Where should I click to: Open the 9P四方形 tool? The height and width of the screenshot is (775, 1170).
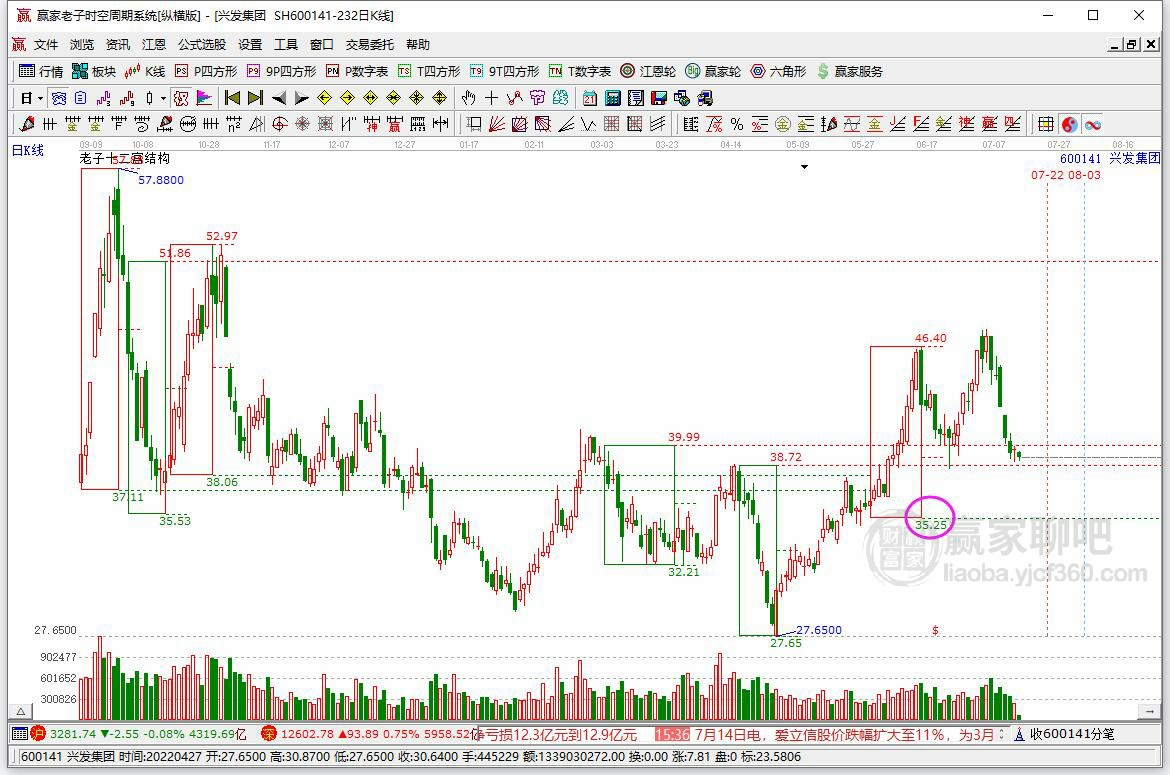pyautogui.click(x=281, y=71)
